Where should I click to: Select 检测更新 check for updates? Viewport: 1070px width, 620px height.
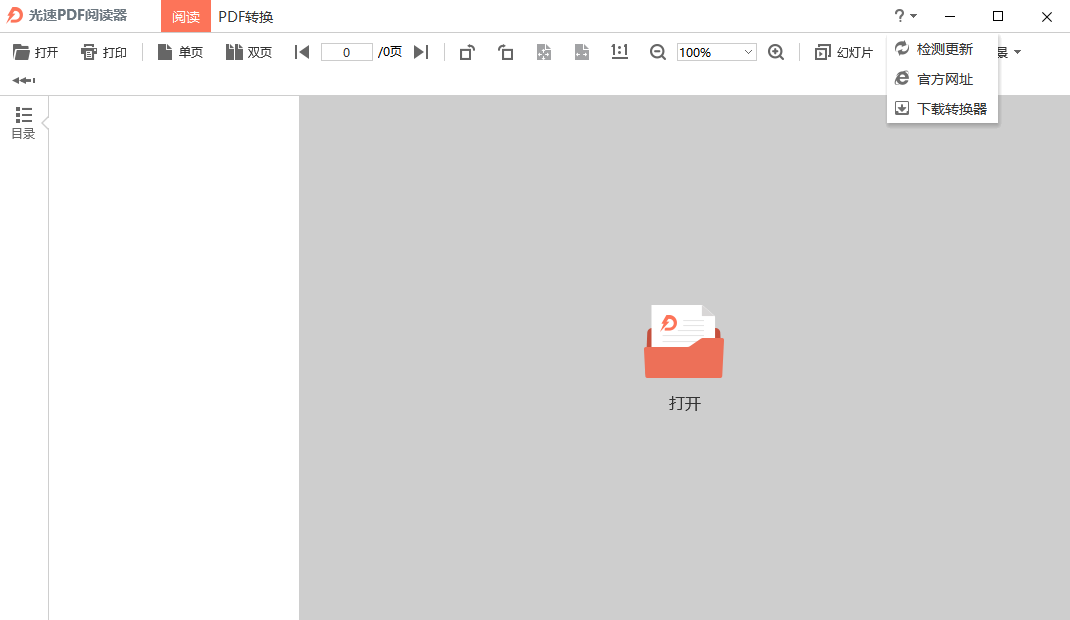[x=942, y=49]
